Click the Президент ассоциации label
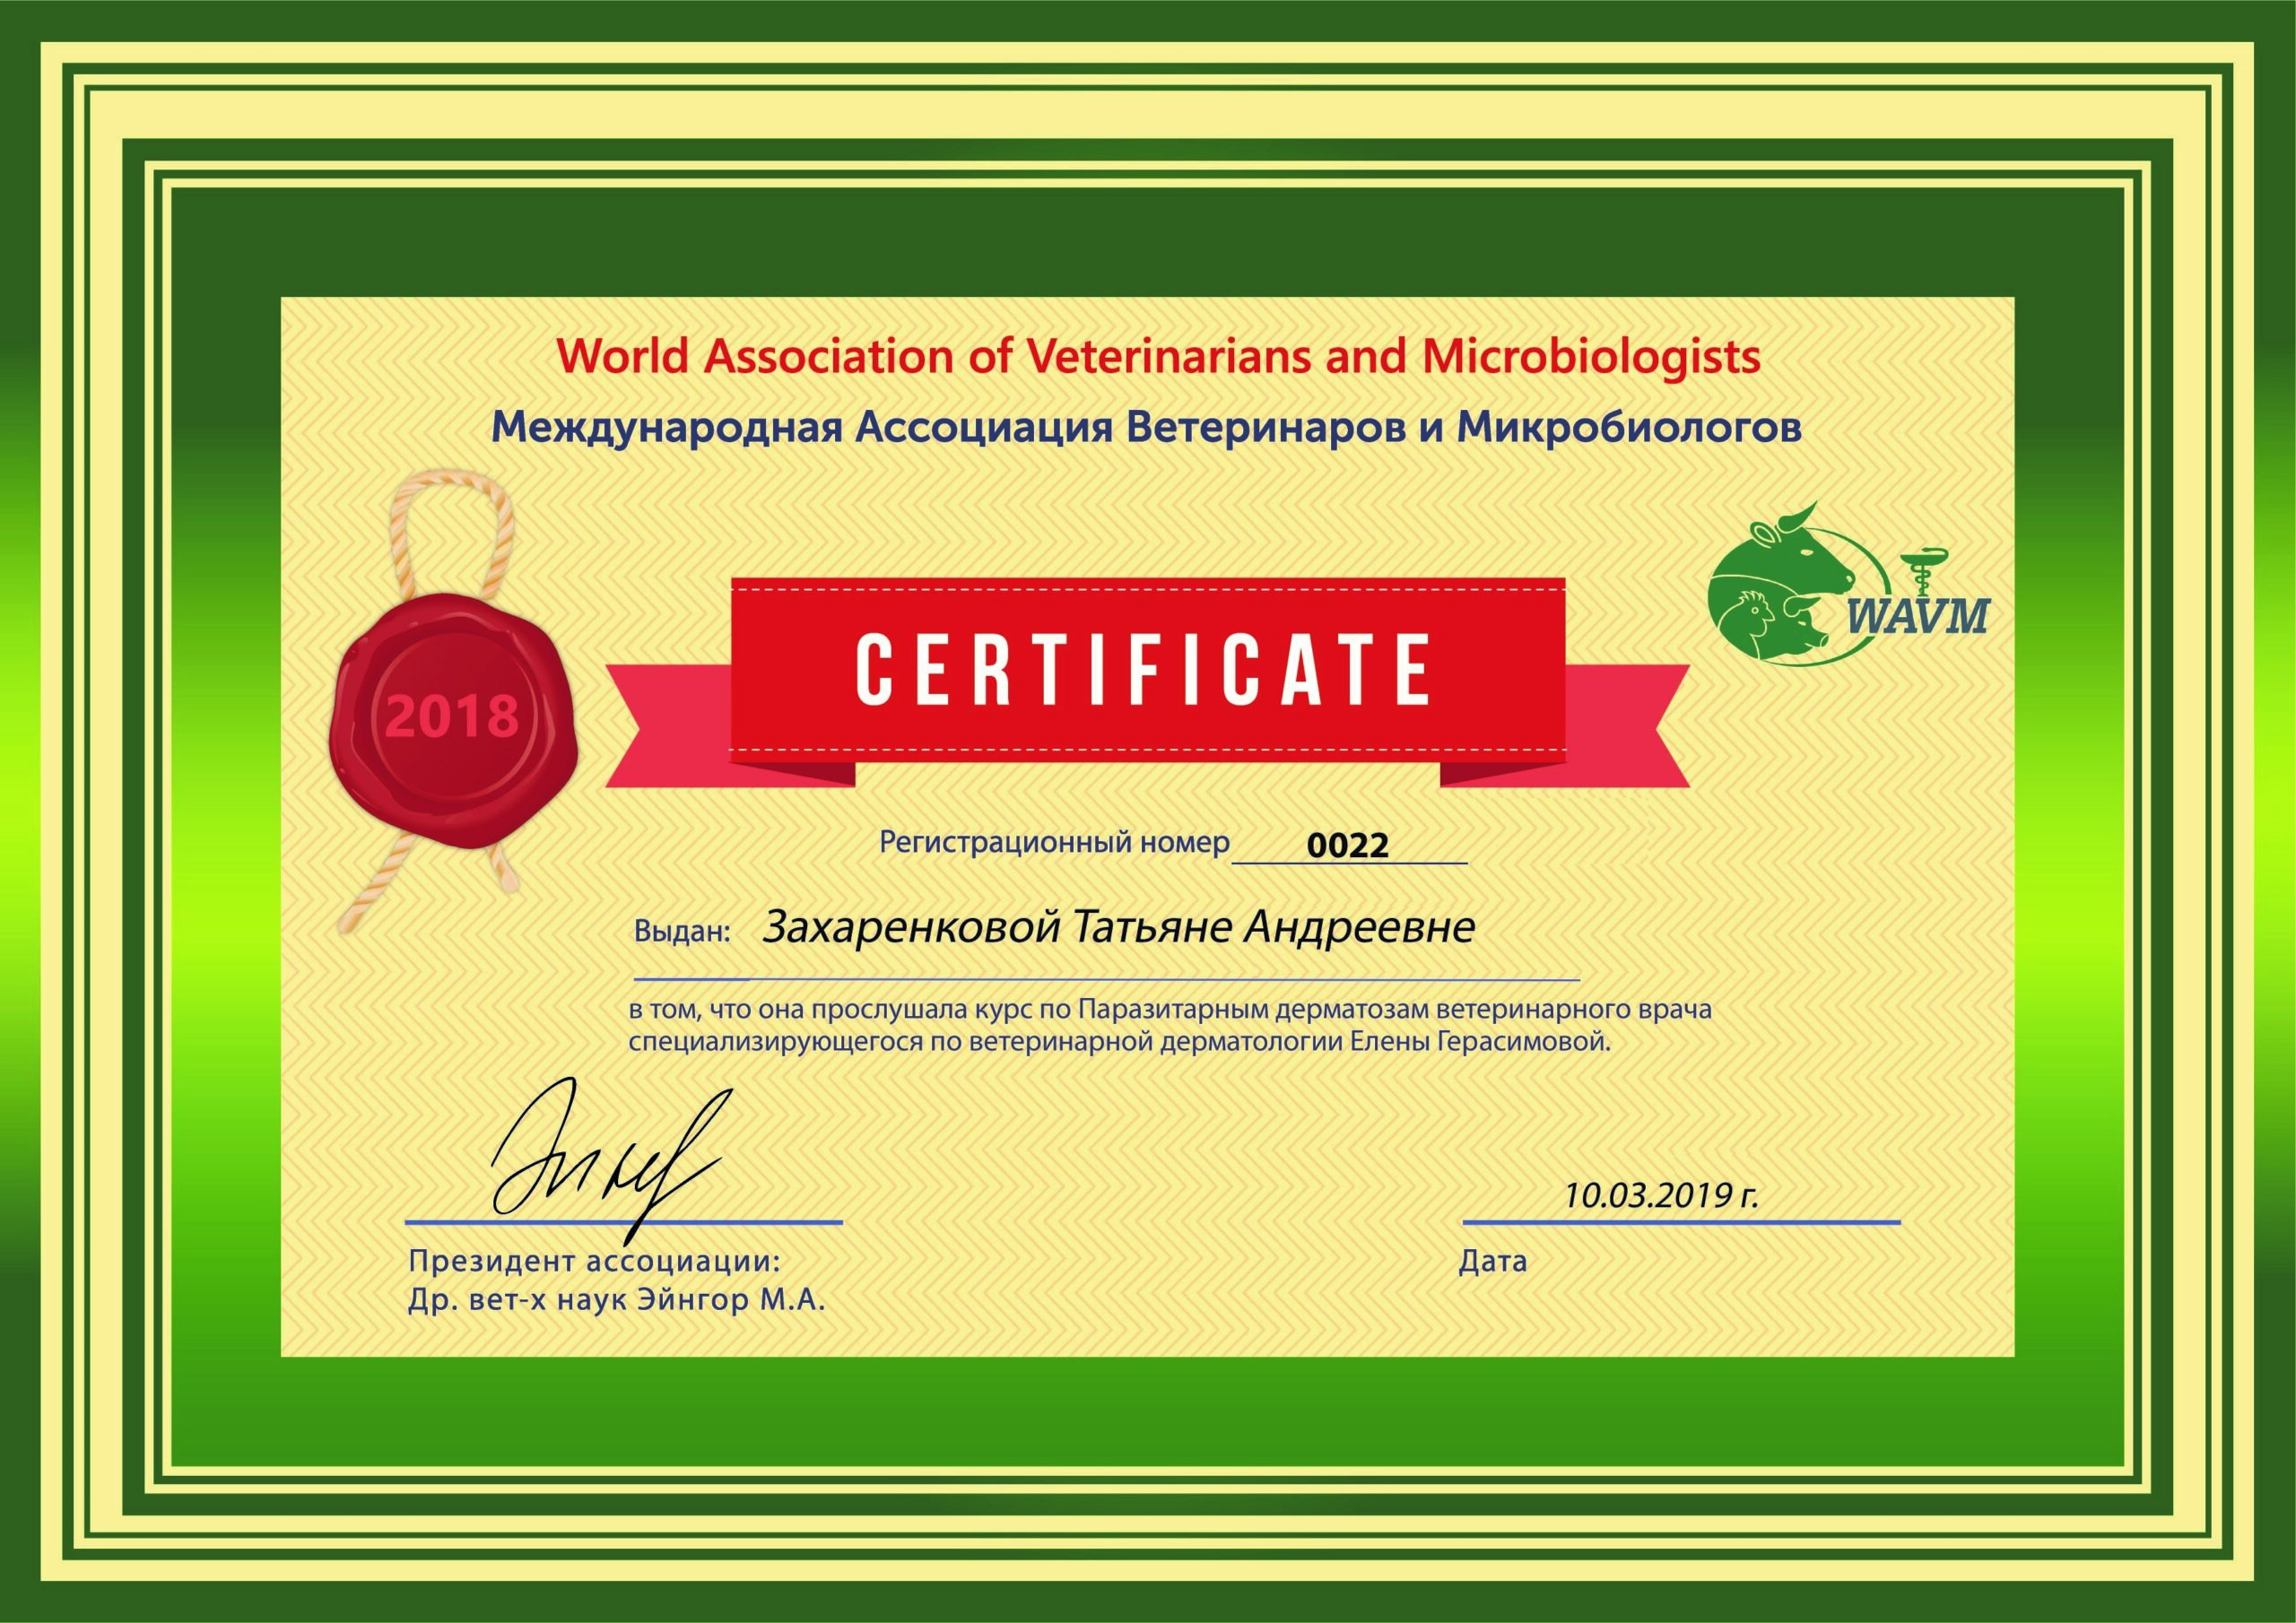The image size is (2296, 1623). coord(593,1260)
